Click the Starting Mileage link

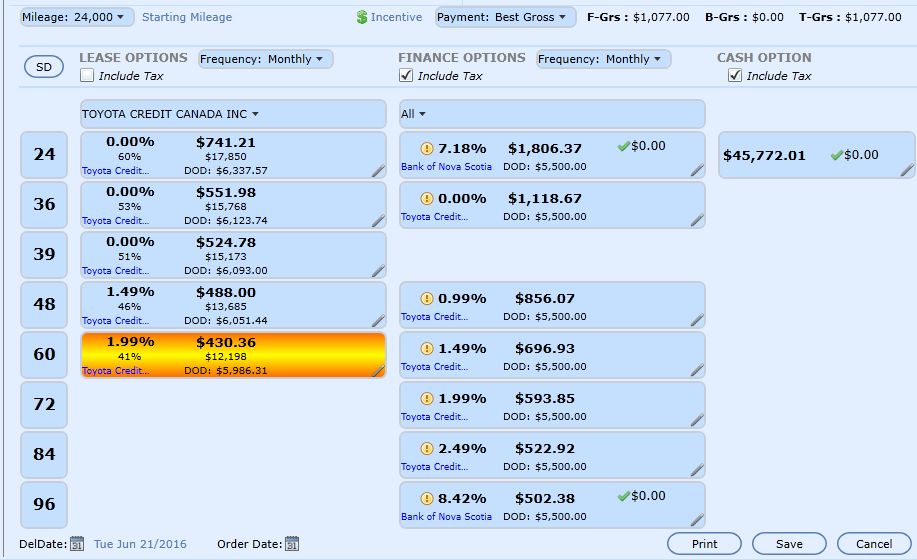coord(187,17)
